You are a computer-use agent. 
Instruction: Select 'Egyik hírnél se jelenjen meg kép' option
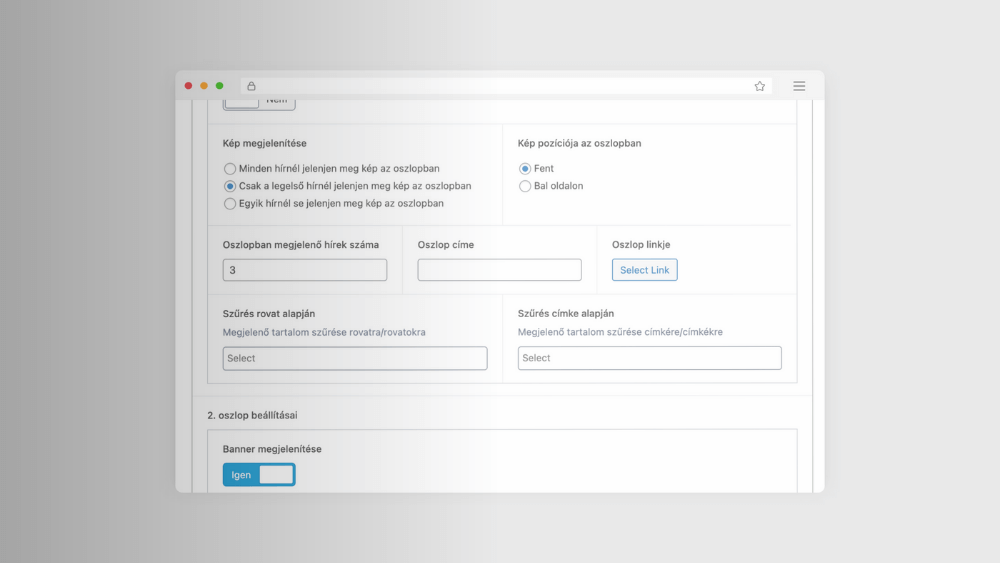point(230,203)
